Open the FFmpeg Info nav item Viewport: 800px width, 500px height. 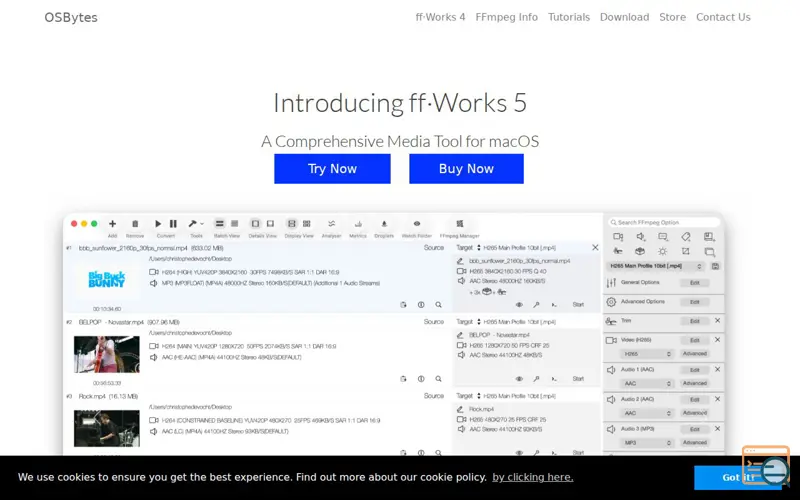[507, 17]
